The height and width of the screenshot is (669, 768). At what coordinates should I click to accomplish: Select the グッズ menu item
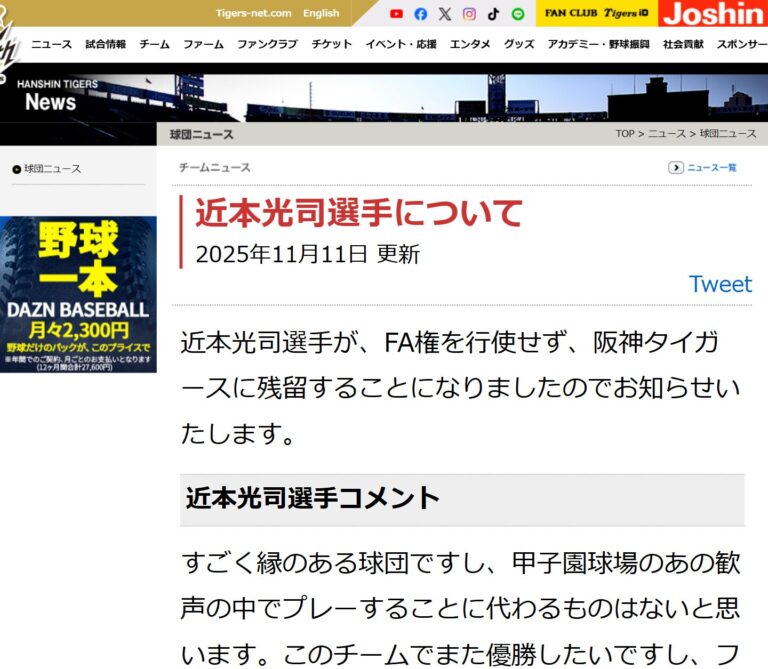519,45
